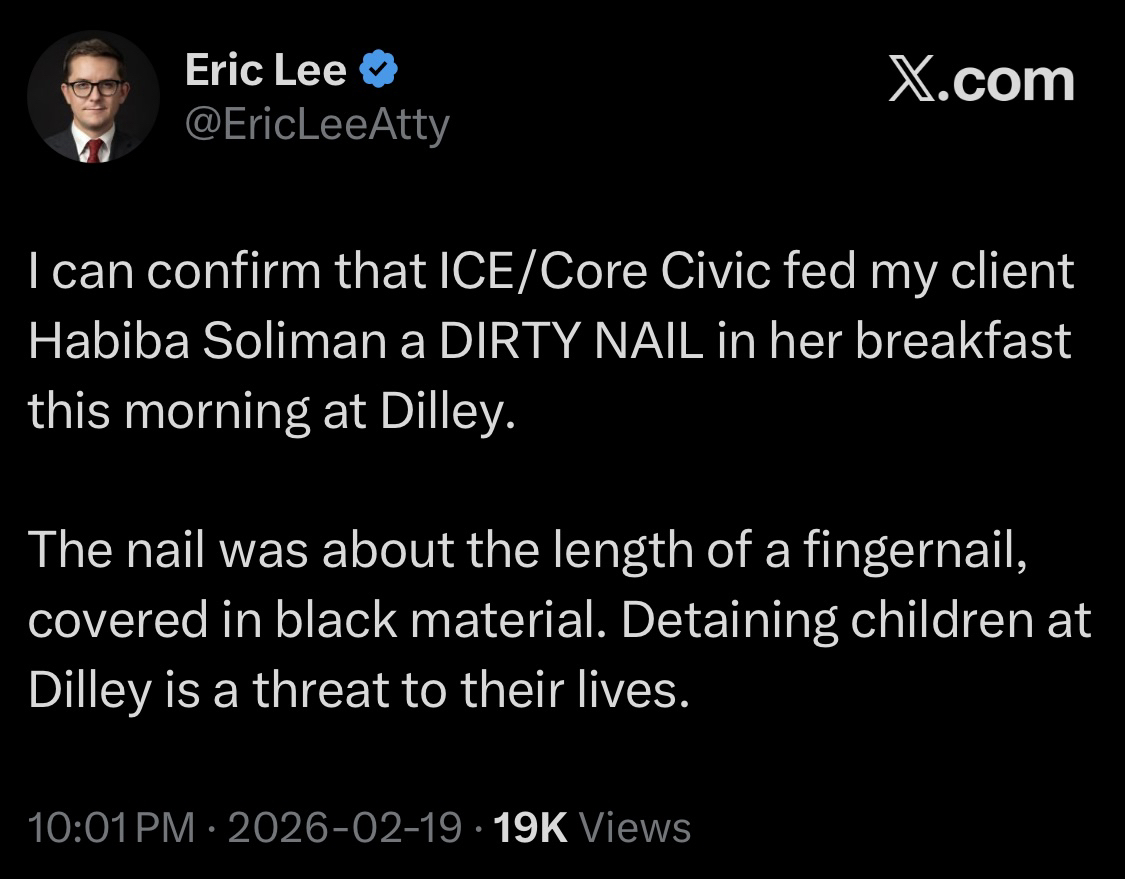Click the Views label
Viewport: 1125px width, 879px height.
(x=635, y=828)
